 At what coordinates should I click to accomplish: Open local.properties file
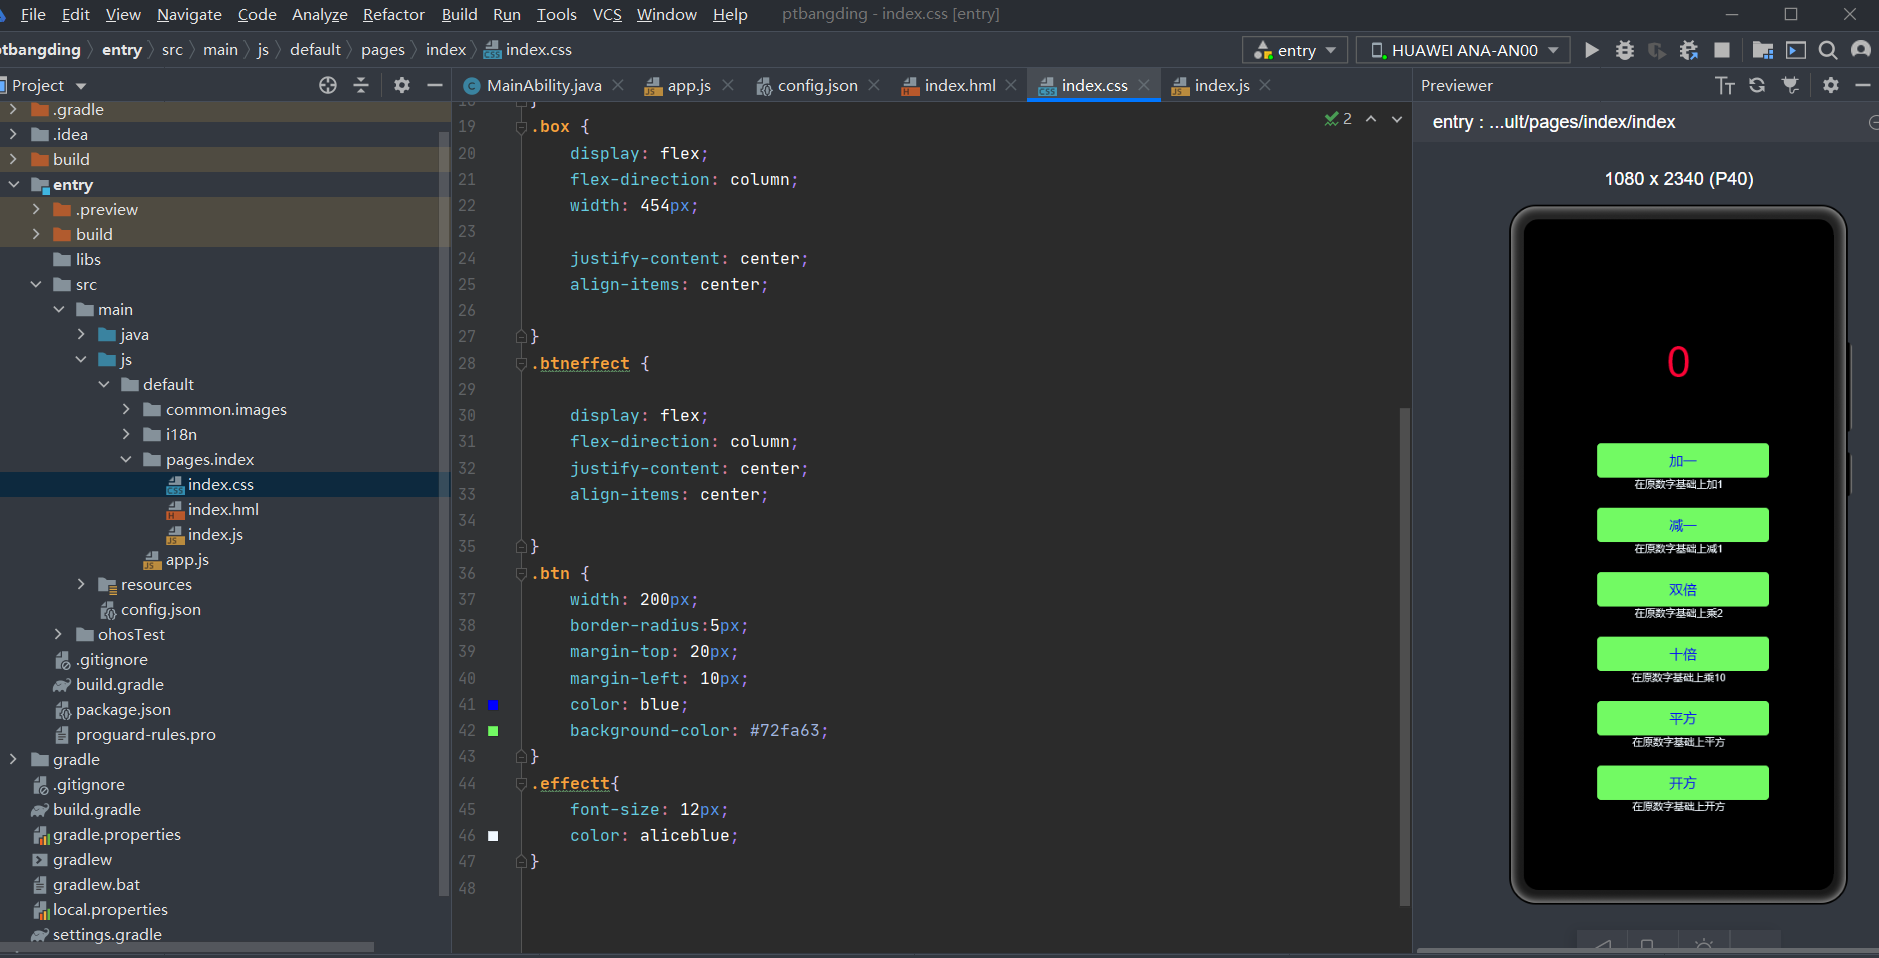coord(110,909)
